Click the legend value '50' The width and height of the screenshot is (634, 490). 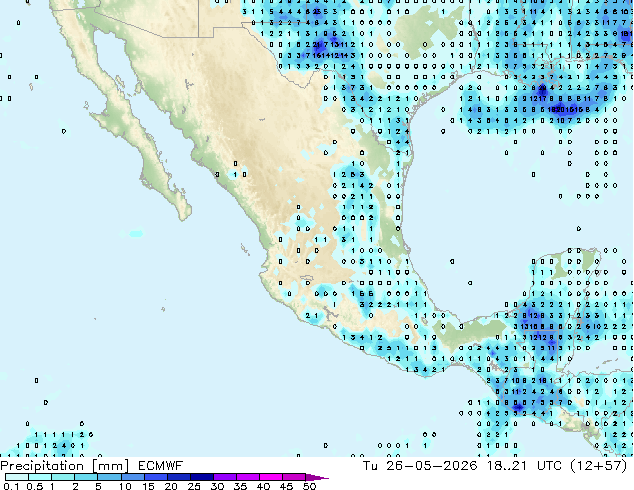tap(310, 486)
